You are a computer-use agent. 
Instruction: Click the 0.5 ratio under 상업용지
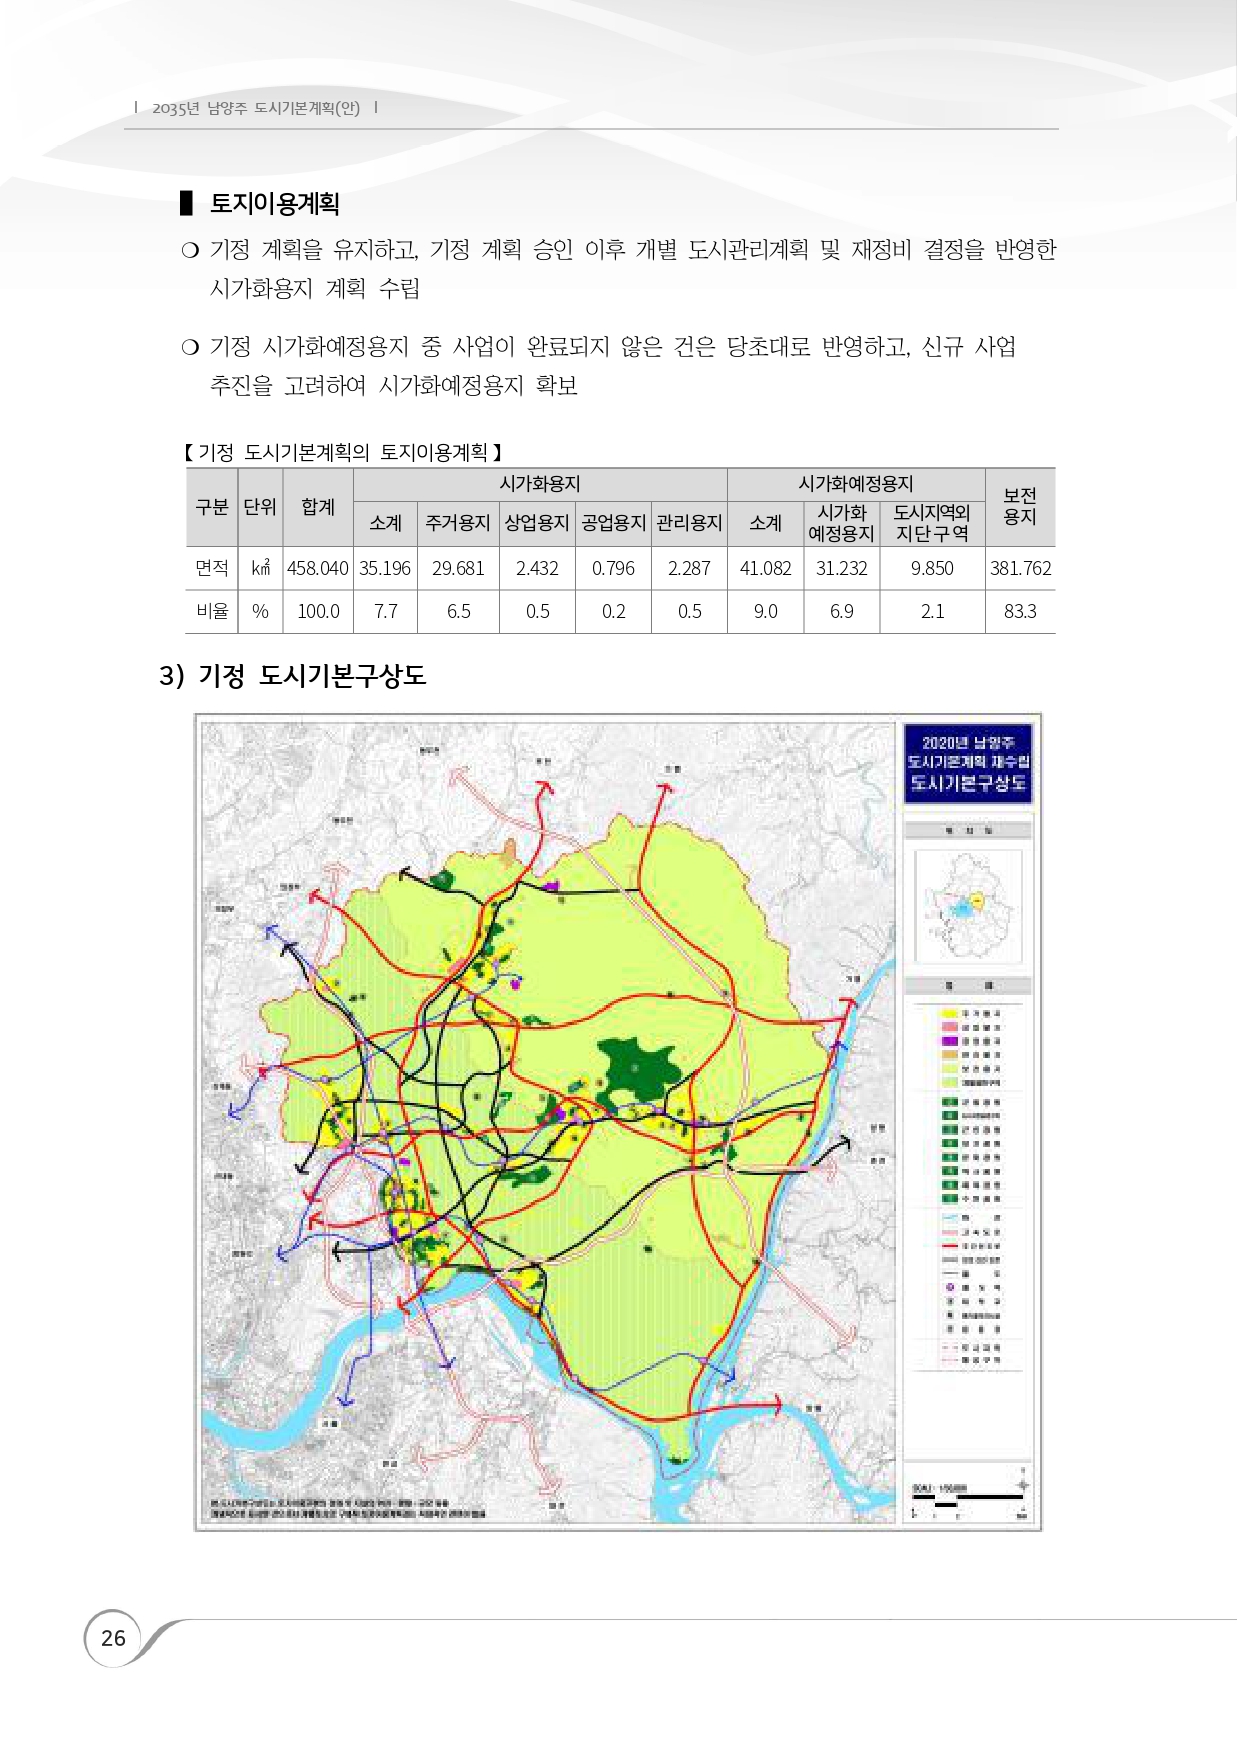click(x=537, y=611)
